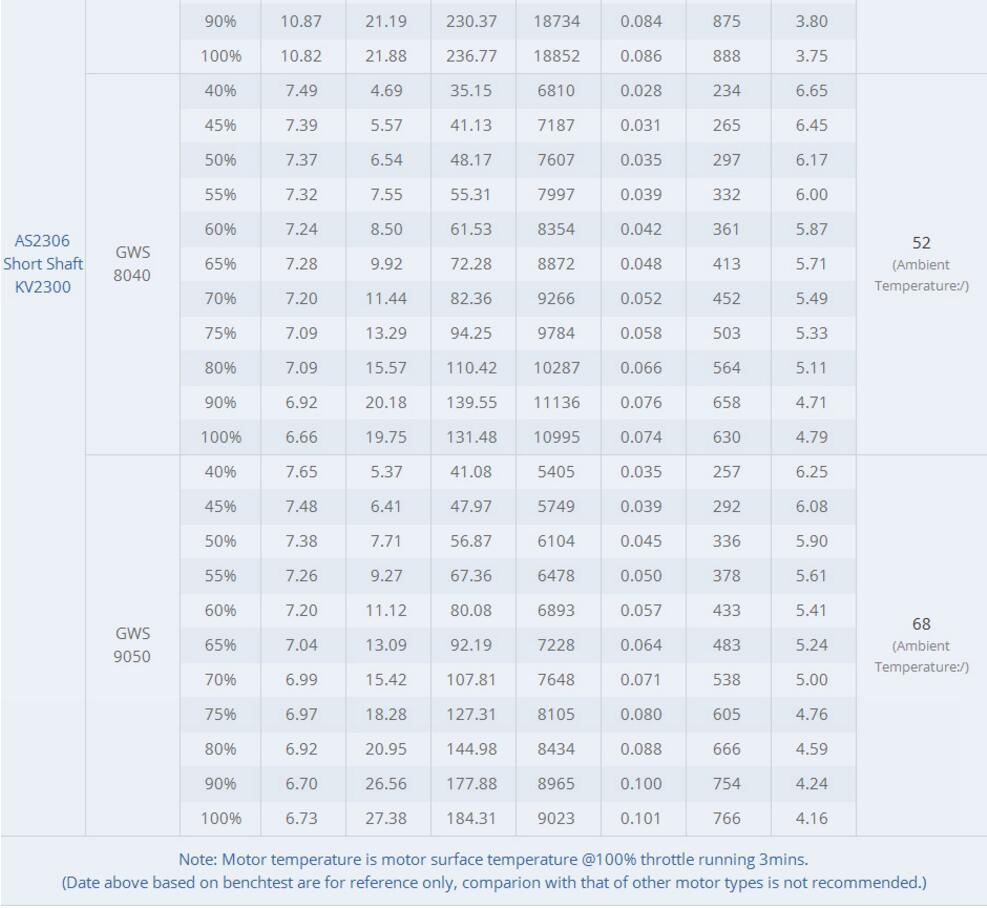987x908 pixels.
Task: Click the AS2306 Short Shaft KV2300 link
Action: (42, 264)
